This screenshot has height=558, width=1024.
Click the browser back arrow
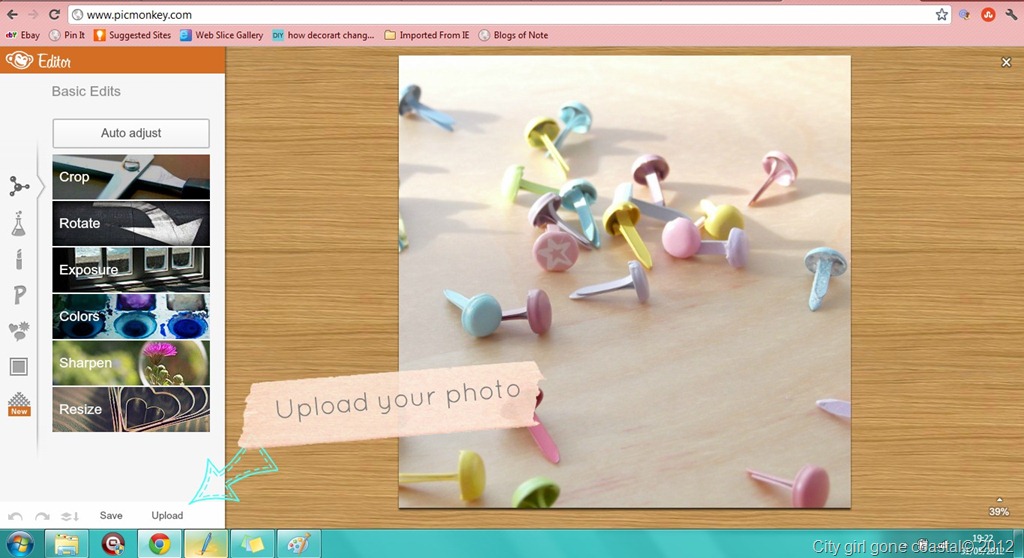coord(12,14)
